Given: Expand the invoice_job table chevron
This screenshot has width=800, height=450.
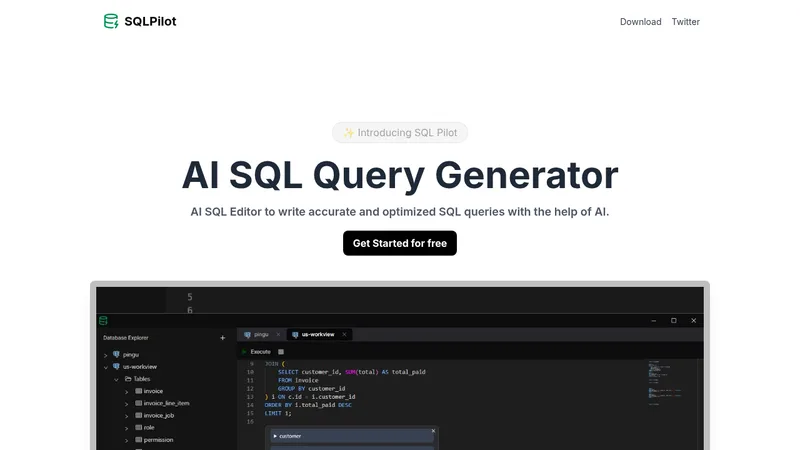Looking at the screenshot, I should tap(127, 416).
